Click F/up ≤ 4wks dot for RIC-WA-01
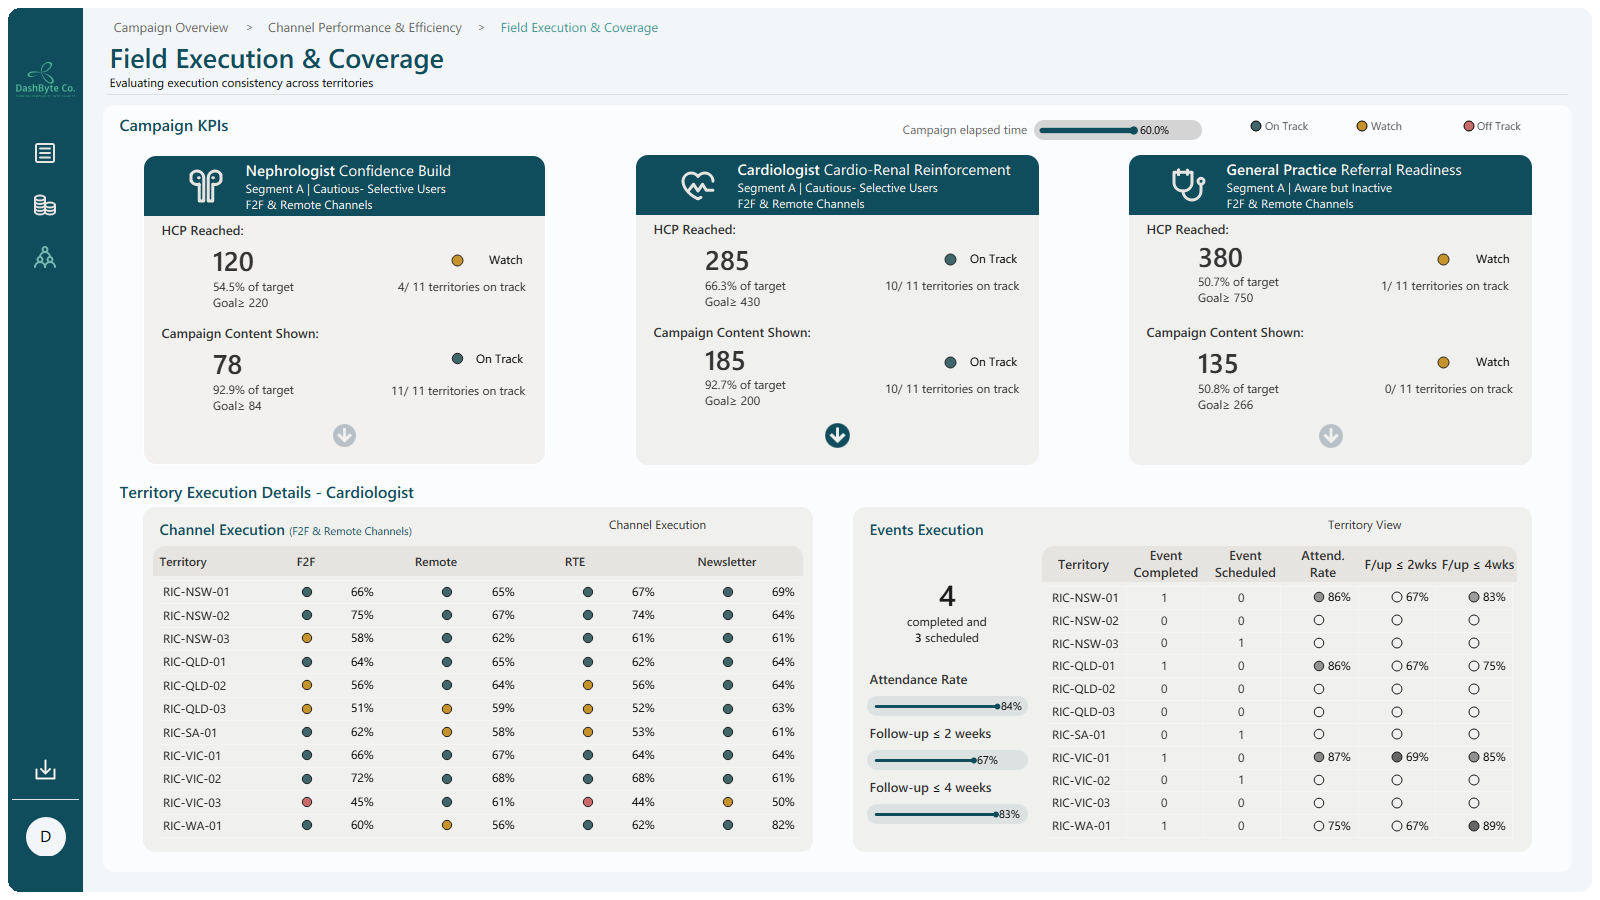The image size is (1600, 900). [x=1474, y=826]
